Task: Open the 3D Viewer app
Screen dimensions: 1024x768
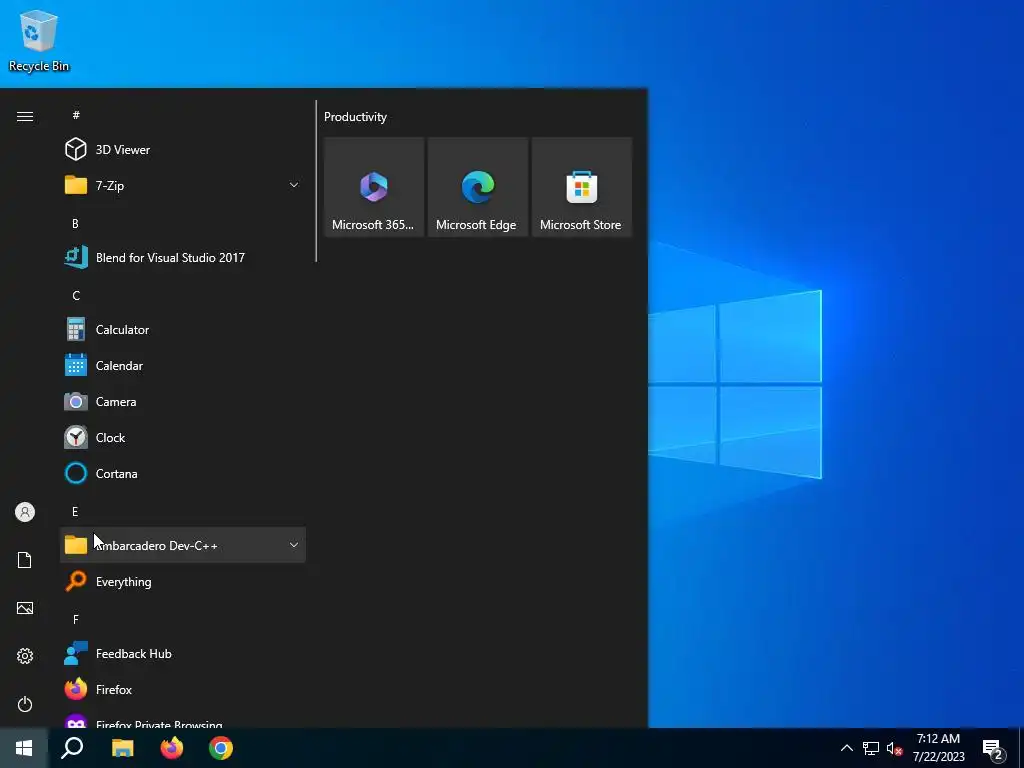Action: pyautogui.click(x=183, y=150)
